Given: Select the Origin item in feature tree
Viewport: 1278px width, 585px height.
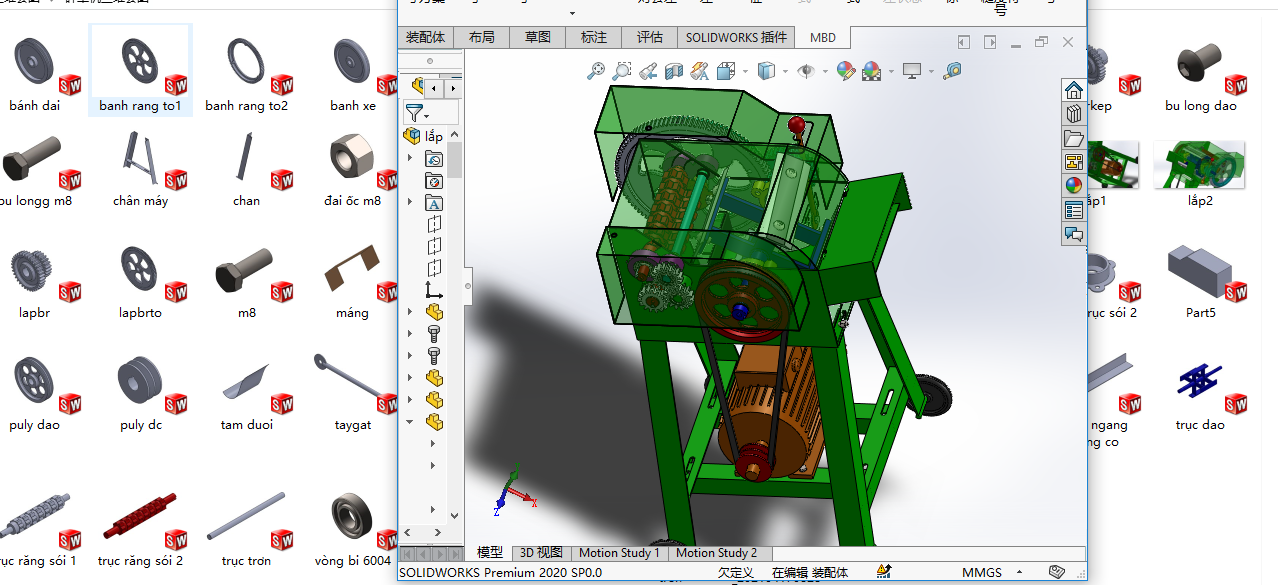Looking at the screenshot, I should (434, 290).
